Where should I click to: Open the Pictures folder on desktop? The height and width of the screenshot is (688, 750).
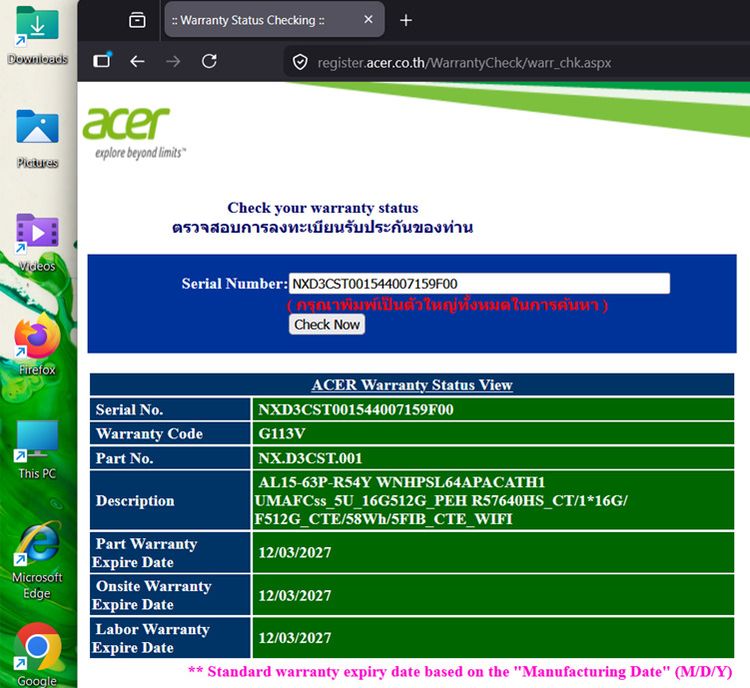(37, 138)
